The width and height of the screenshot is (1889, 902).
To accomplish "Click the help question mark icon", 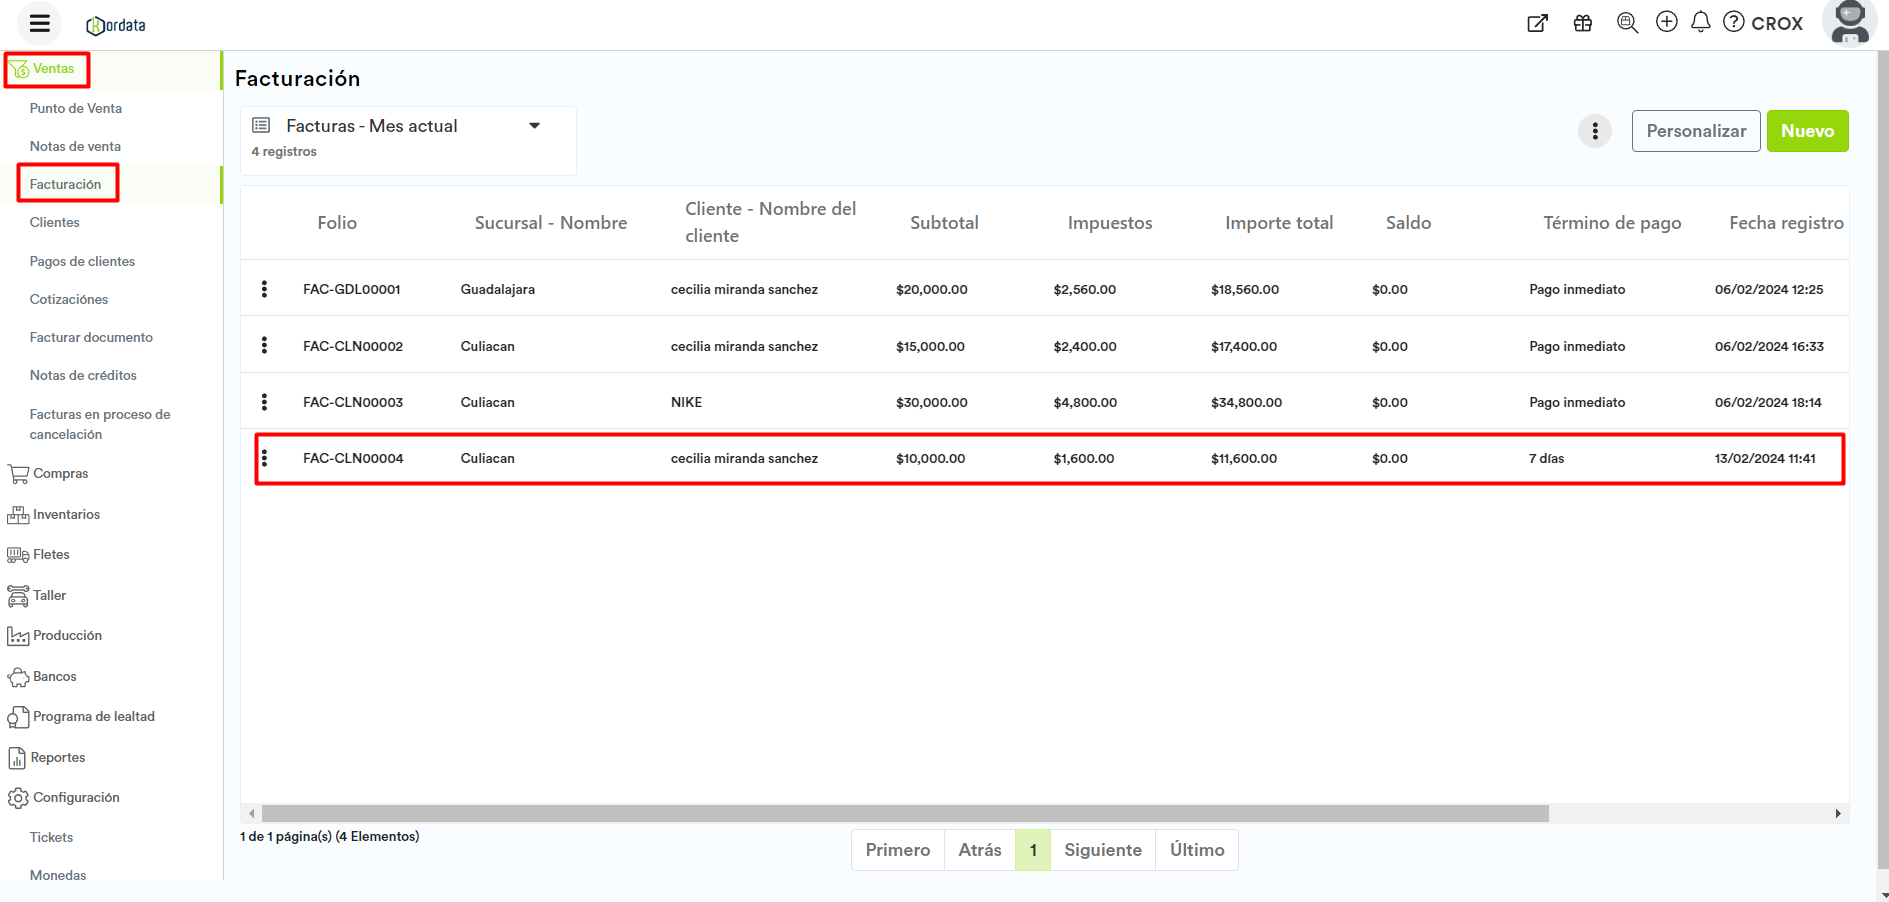I will coord(1734,22).
